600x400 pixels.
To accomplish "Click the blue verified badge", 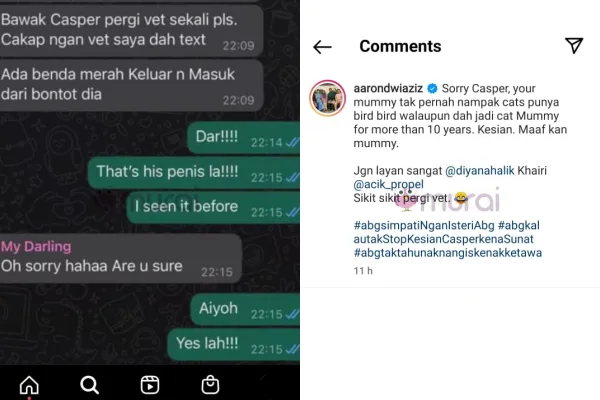I will tap(432, 88).
